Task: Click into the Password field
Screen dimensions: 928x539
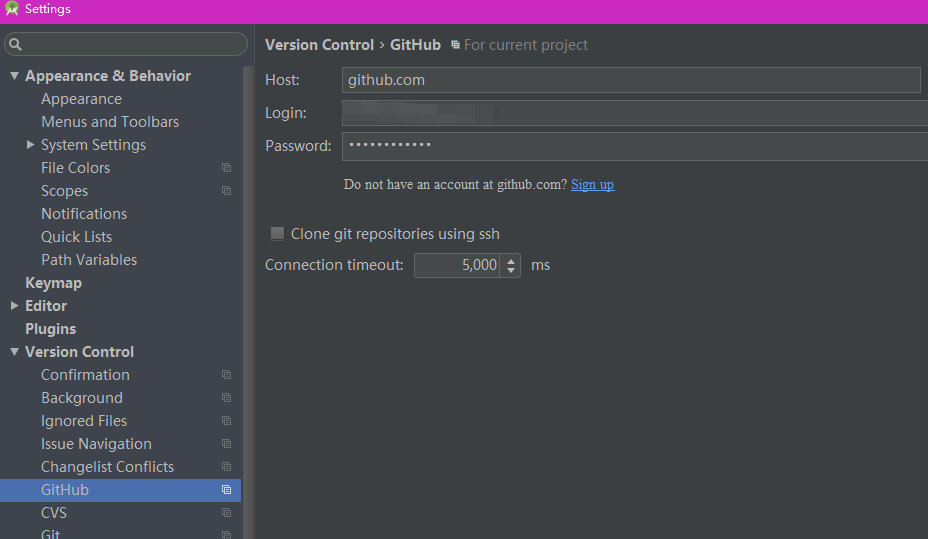Action: tap(634, 146)
